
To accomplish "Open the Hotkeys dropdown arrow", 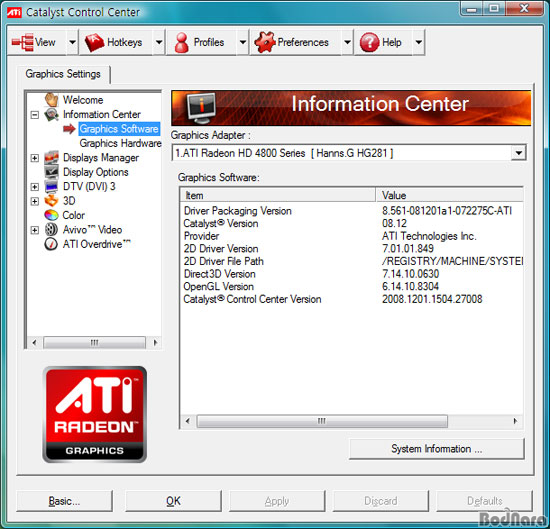I will tap(159, 42).
